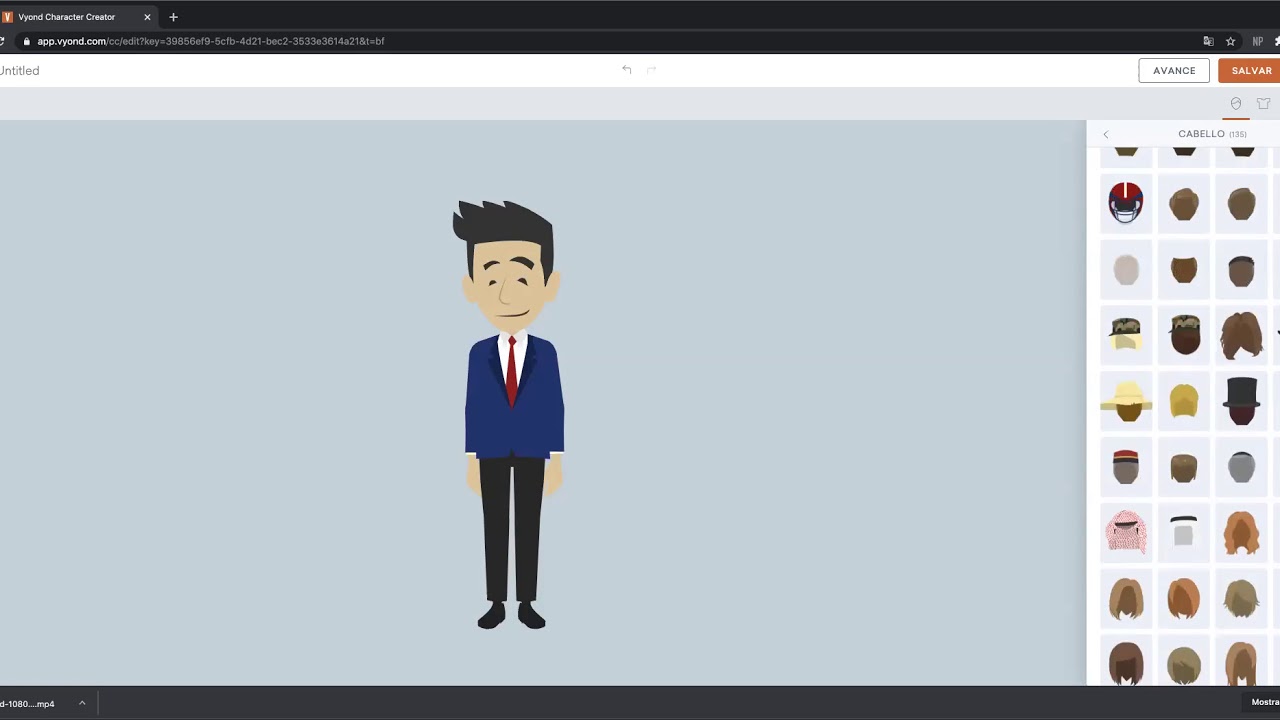Select the blonde bob hairstyle
The image size is (1280, 720).
1184,400
